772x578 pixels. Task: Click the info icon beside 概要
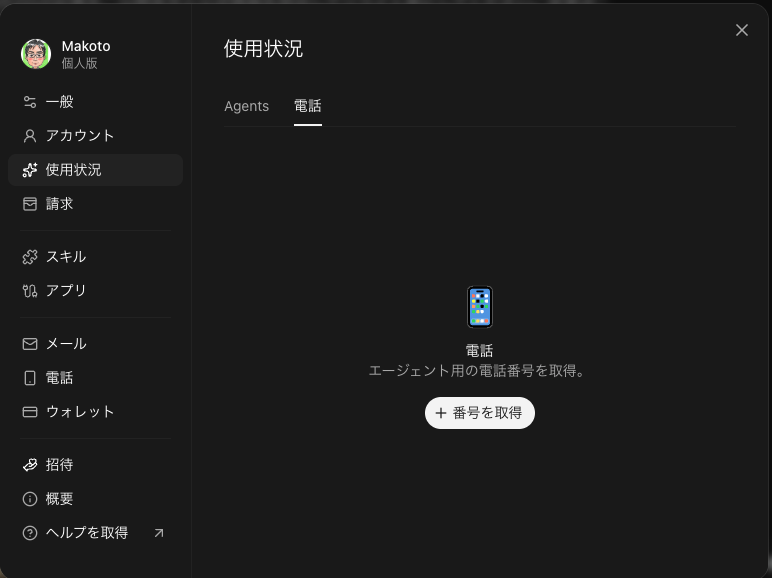point(30,499)
